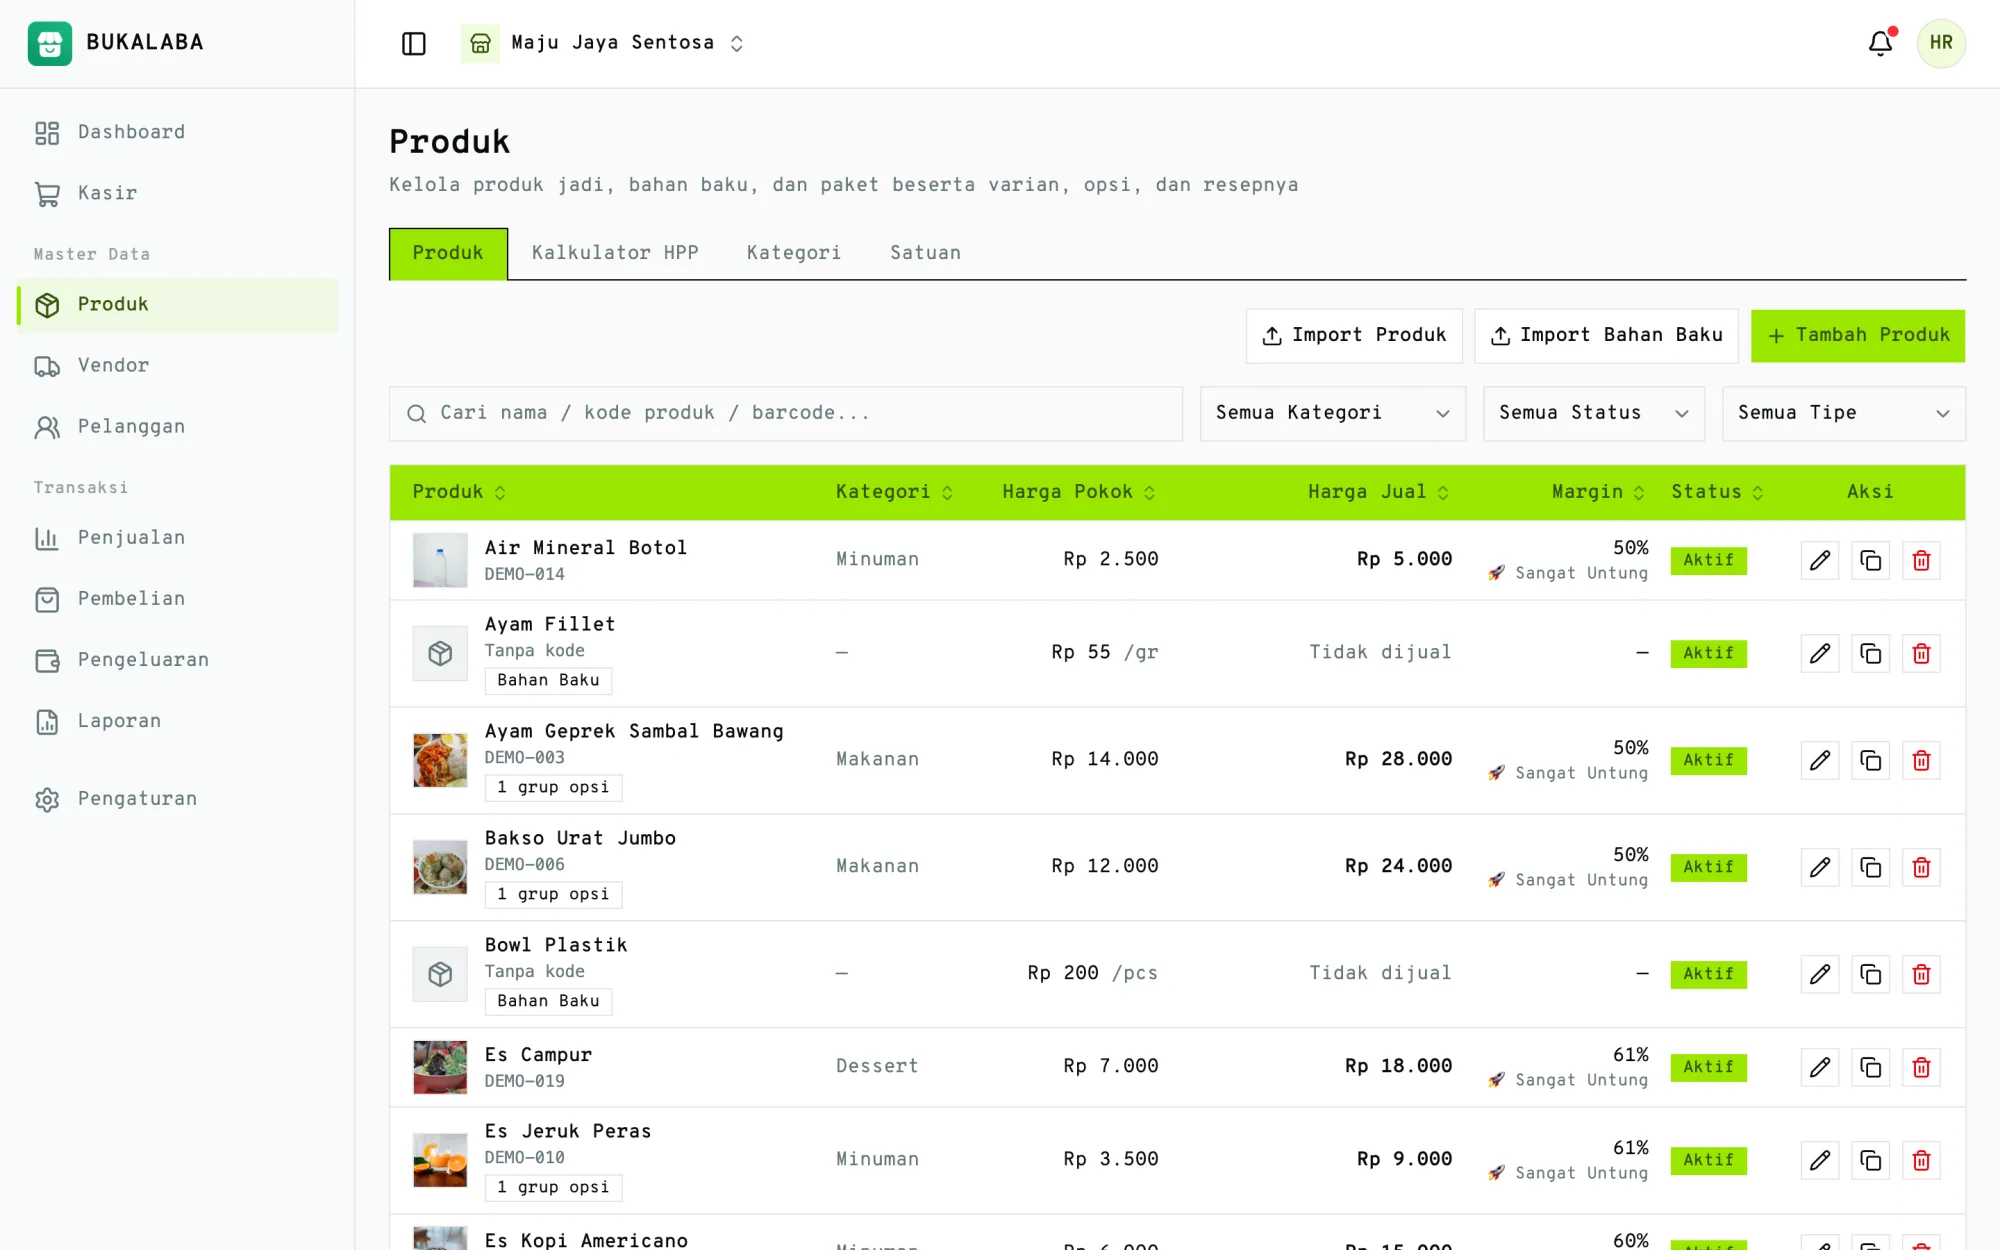Open Kasir from the sidebar

pos(177,193)
